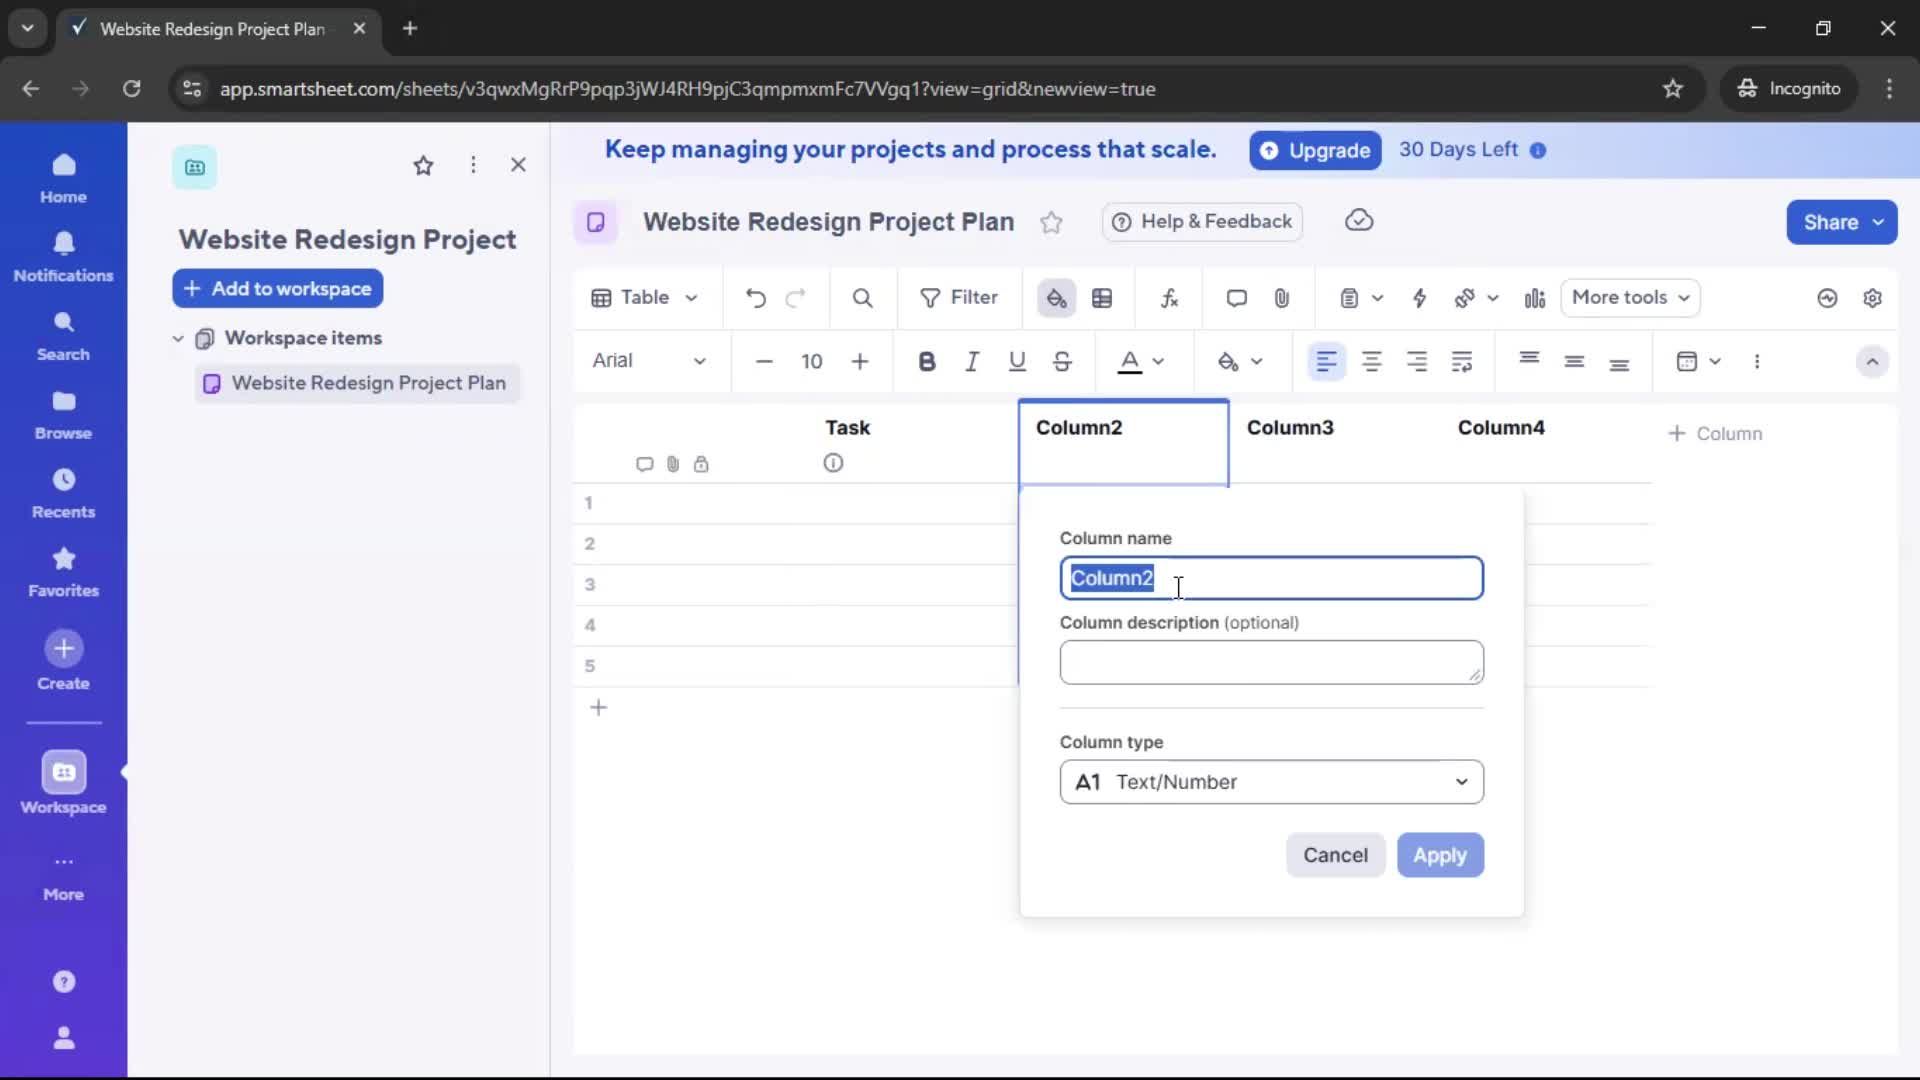
Task: Open the Table view menu
Action: [644, 298]
